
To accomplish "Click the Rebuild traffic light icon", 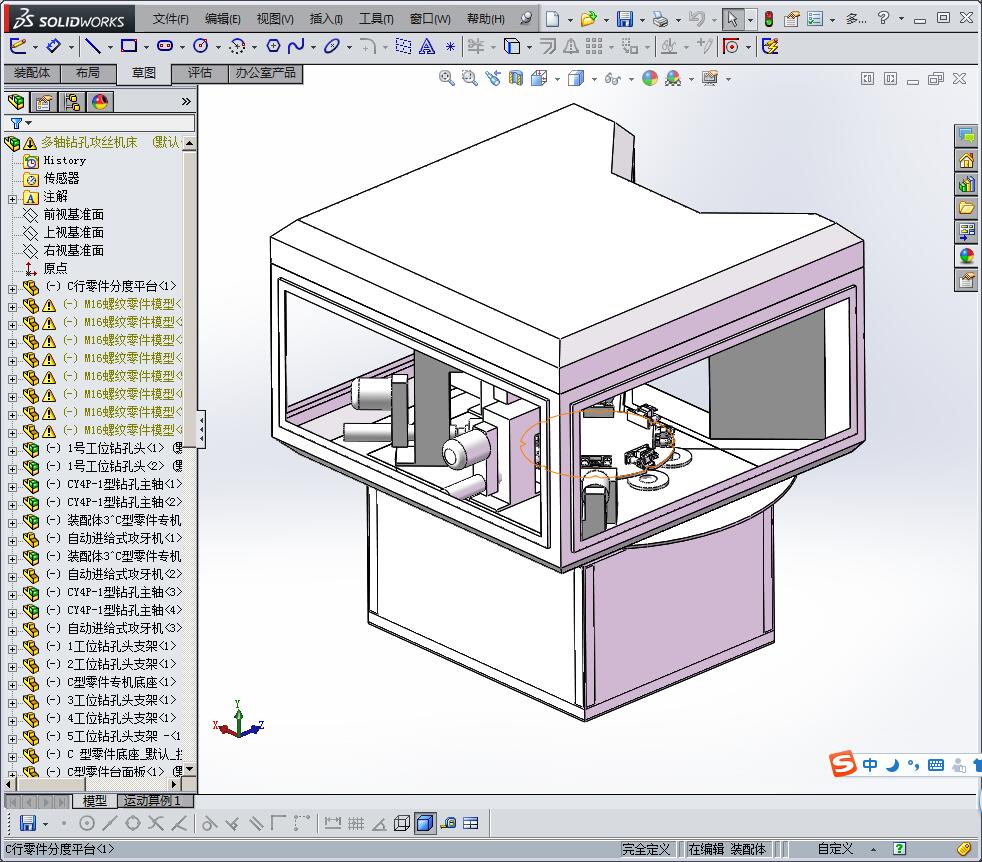I will point(769,19).
